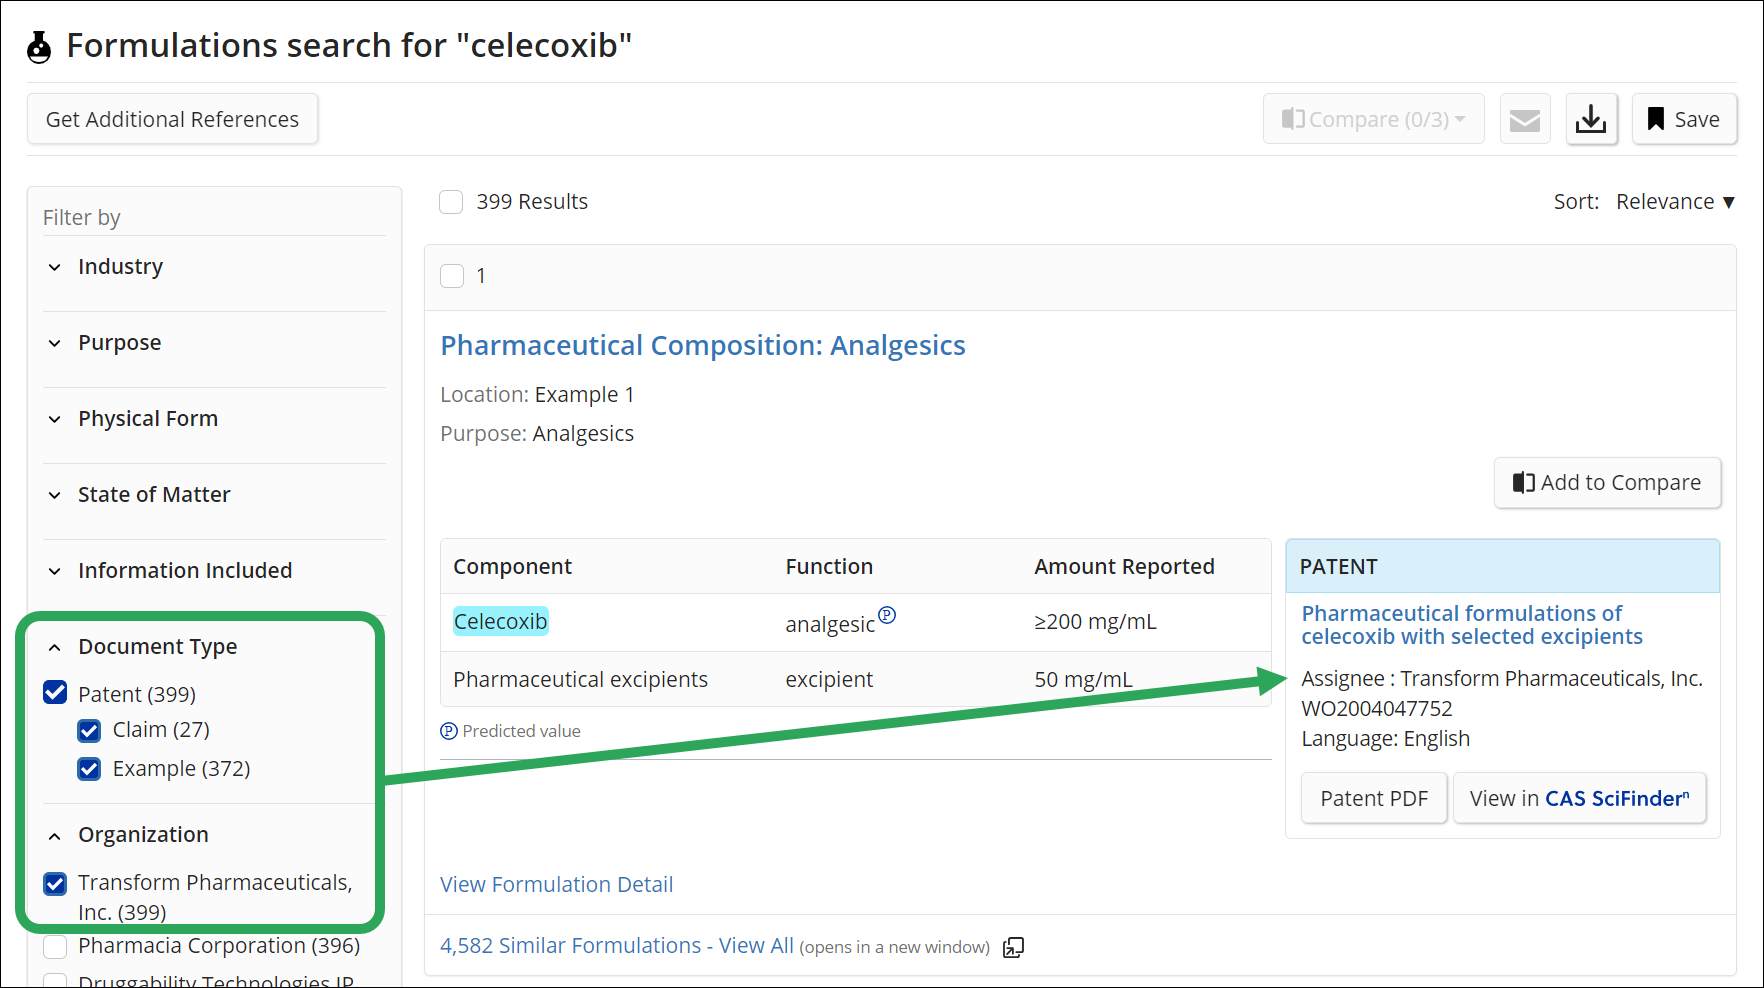Click the Predicted value legend icon below table
The image size is (1764, 988).
tap(449, 731)
